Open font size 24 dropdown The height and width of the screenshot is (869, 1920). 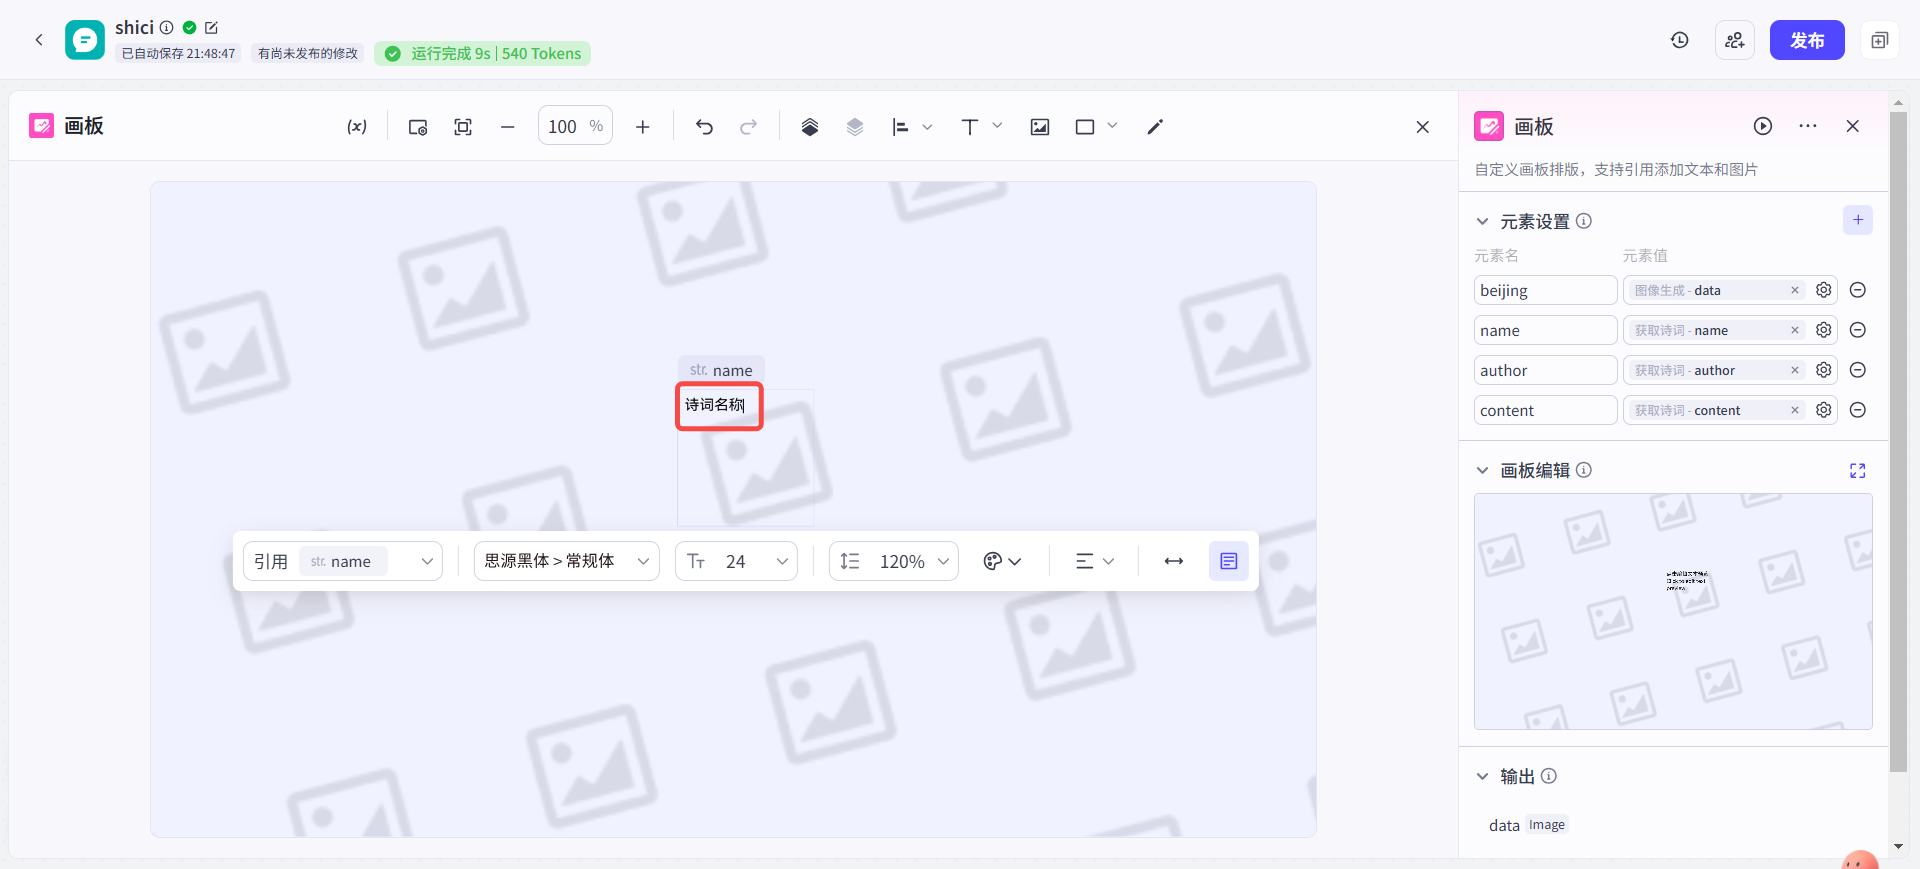[737, 561]
